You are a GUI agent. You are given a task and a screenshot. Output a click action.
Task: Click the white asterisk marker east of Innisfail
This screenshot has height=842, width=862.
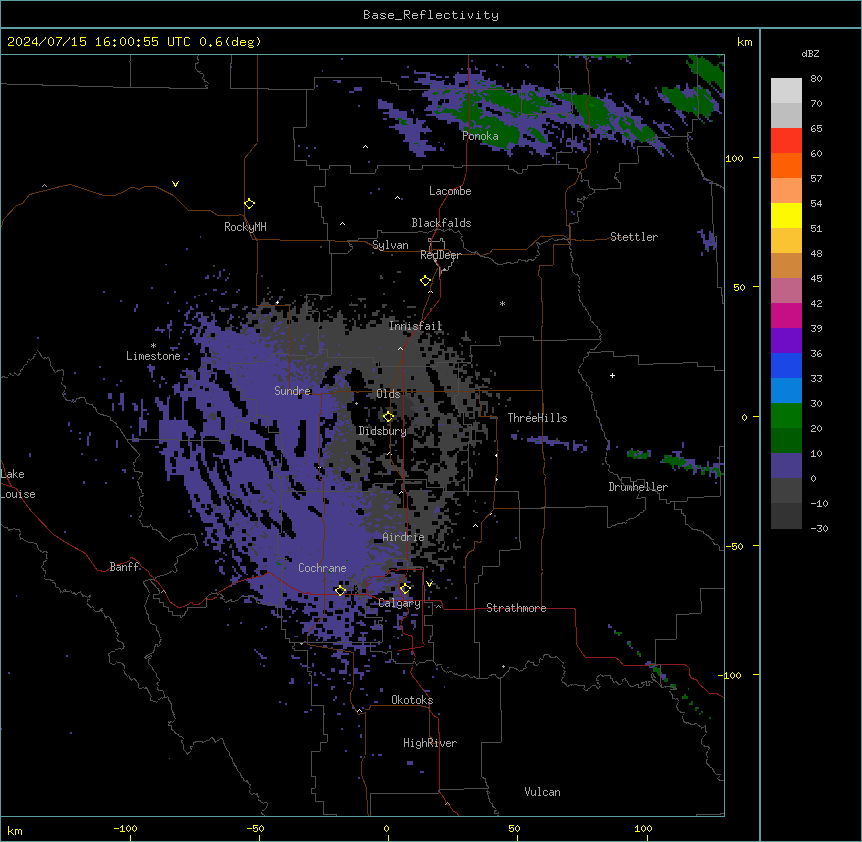(x=502, y=304)
